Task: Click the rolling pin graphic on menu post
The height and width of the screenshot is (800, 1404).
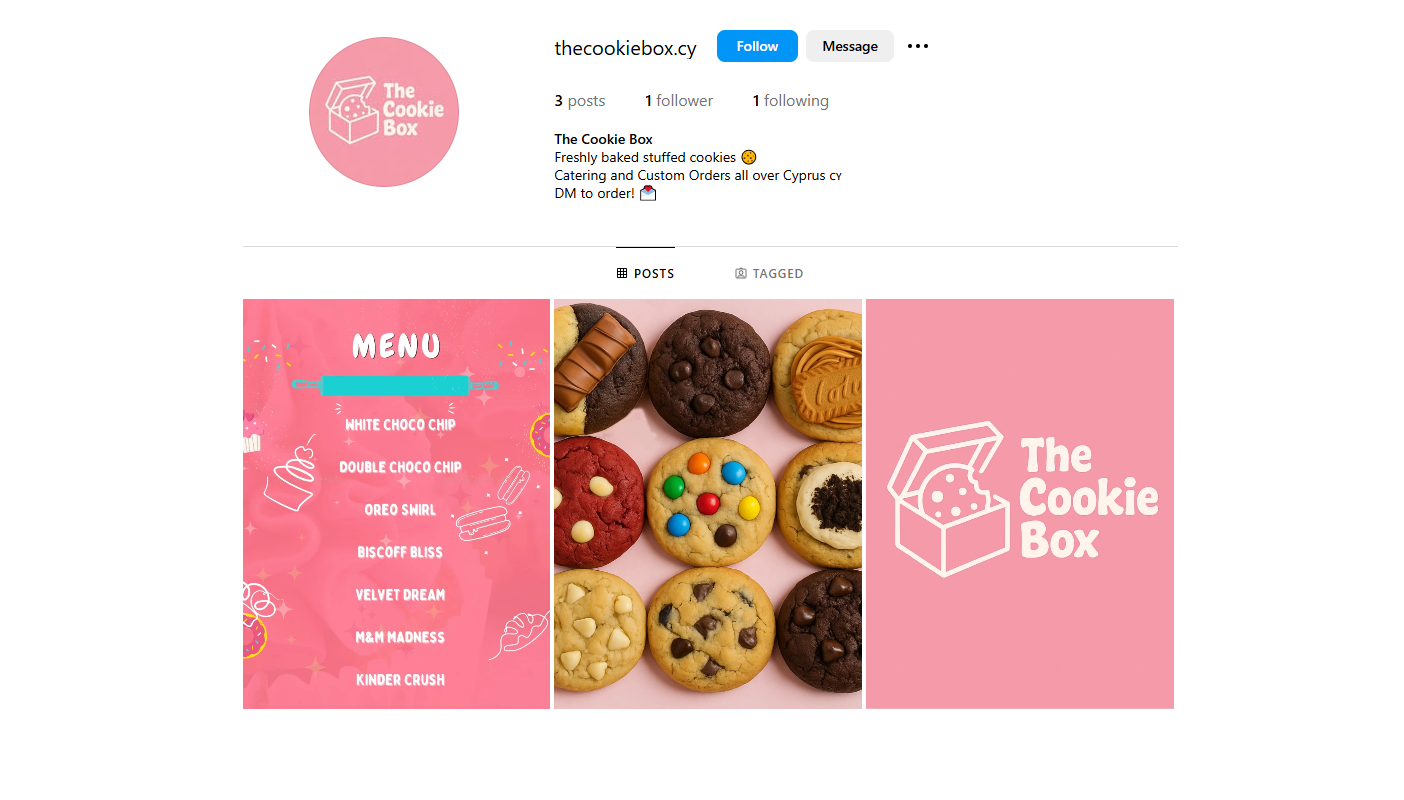Action: [395, 385]
